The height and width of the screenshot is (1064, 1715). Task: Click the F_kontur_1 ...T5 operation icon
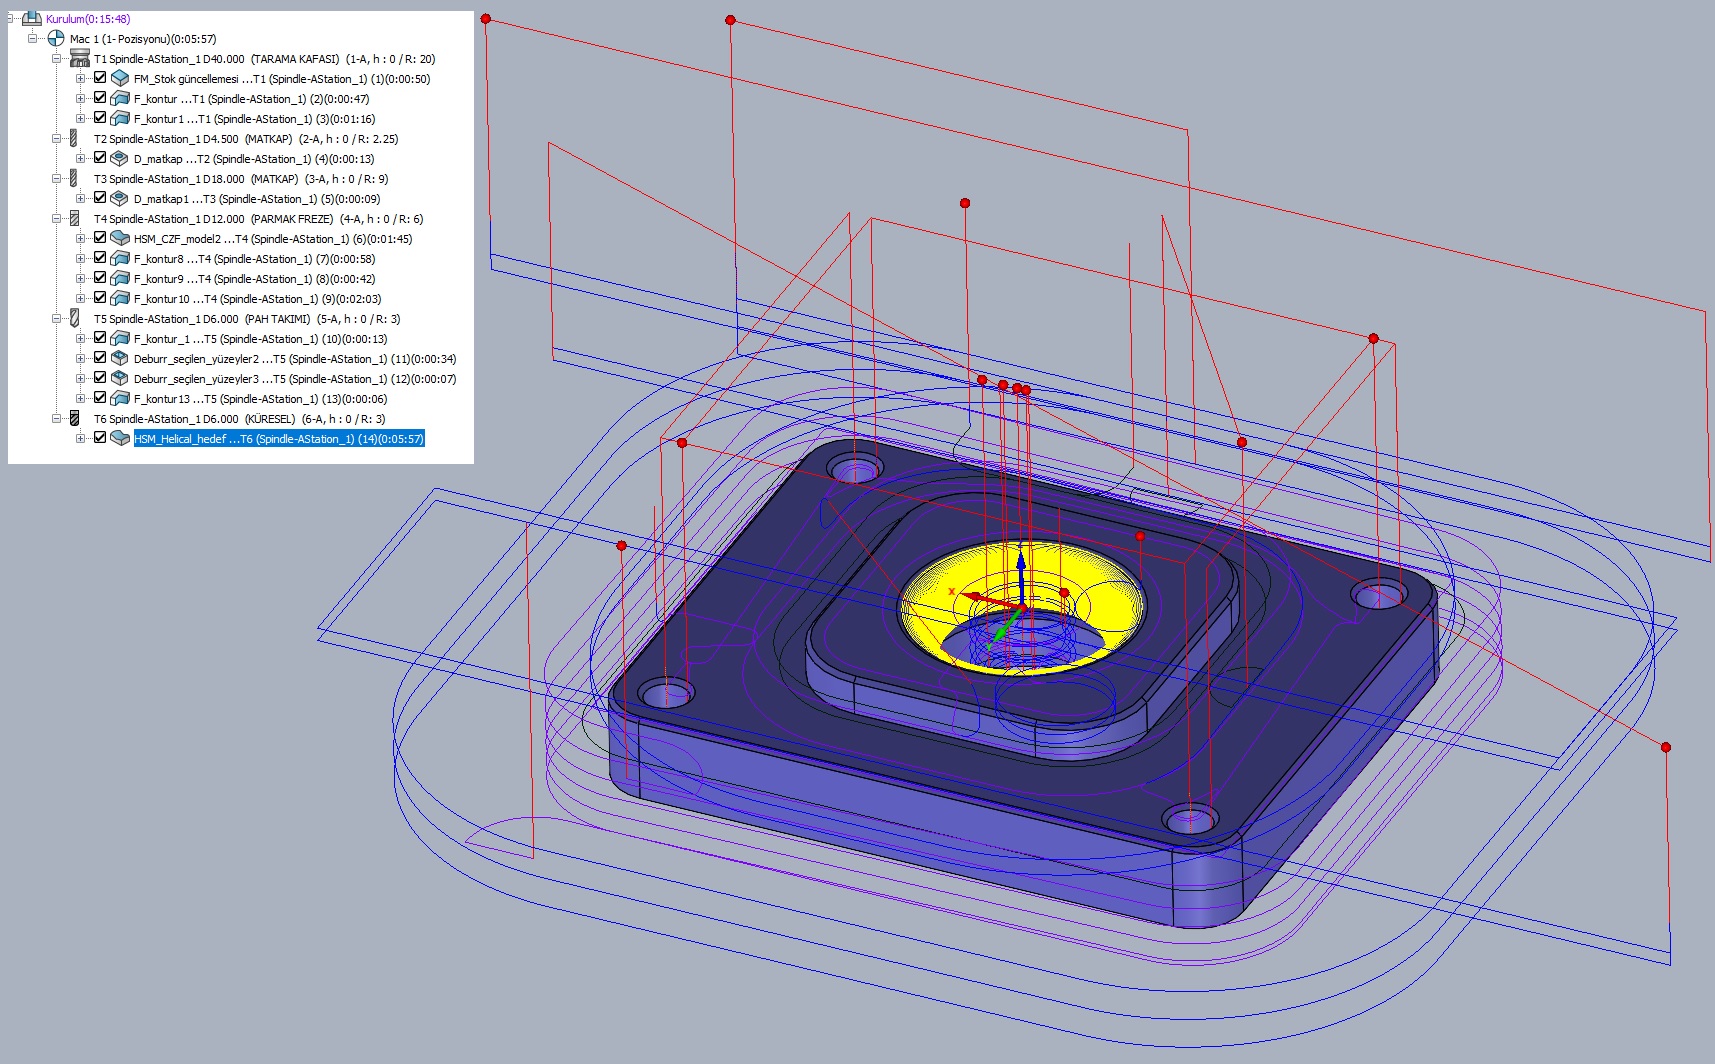120,338
